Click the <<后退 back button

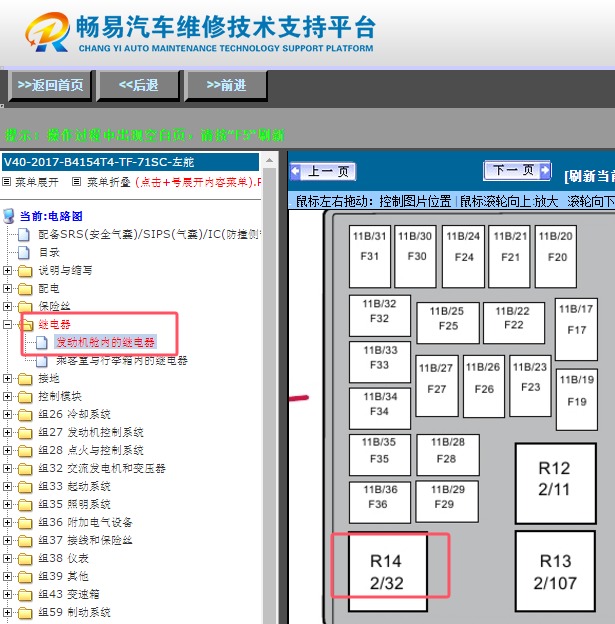point(138,85)
